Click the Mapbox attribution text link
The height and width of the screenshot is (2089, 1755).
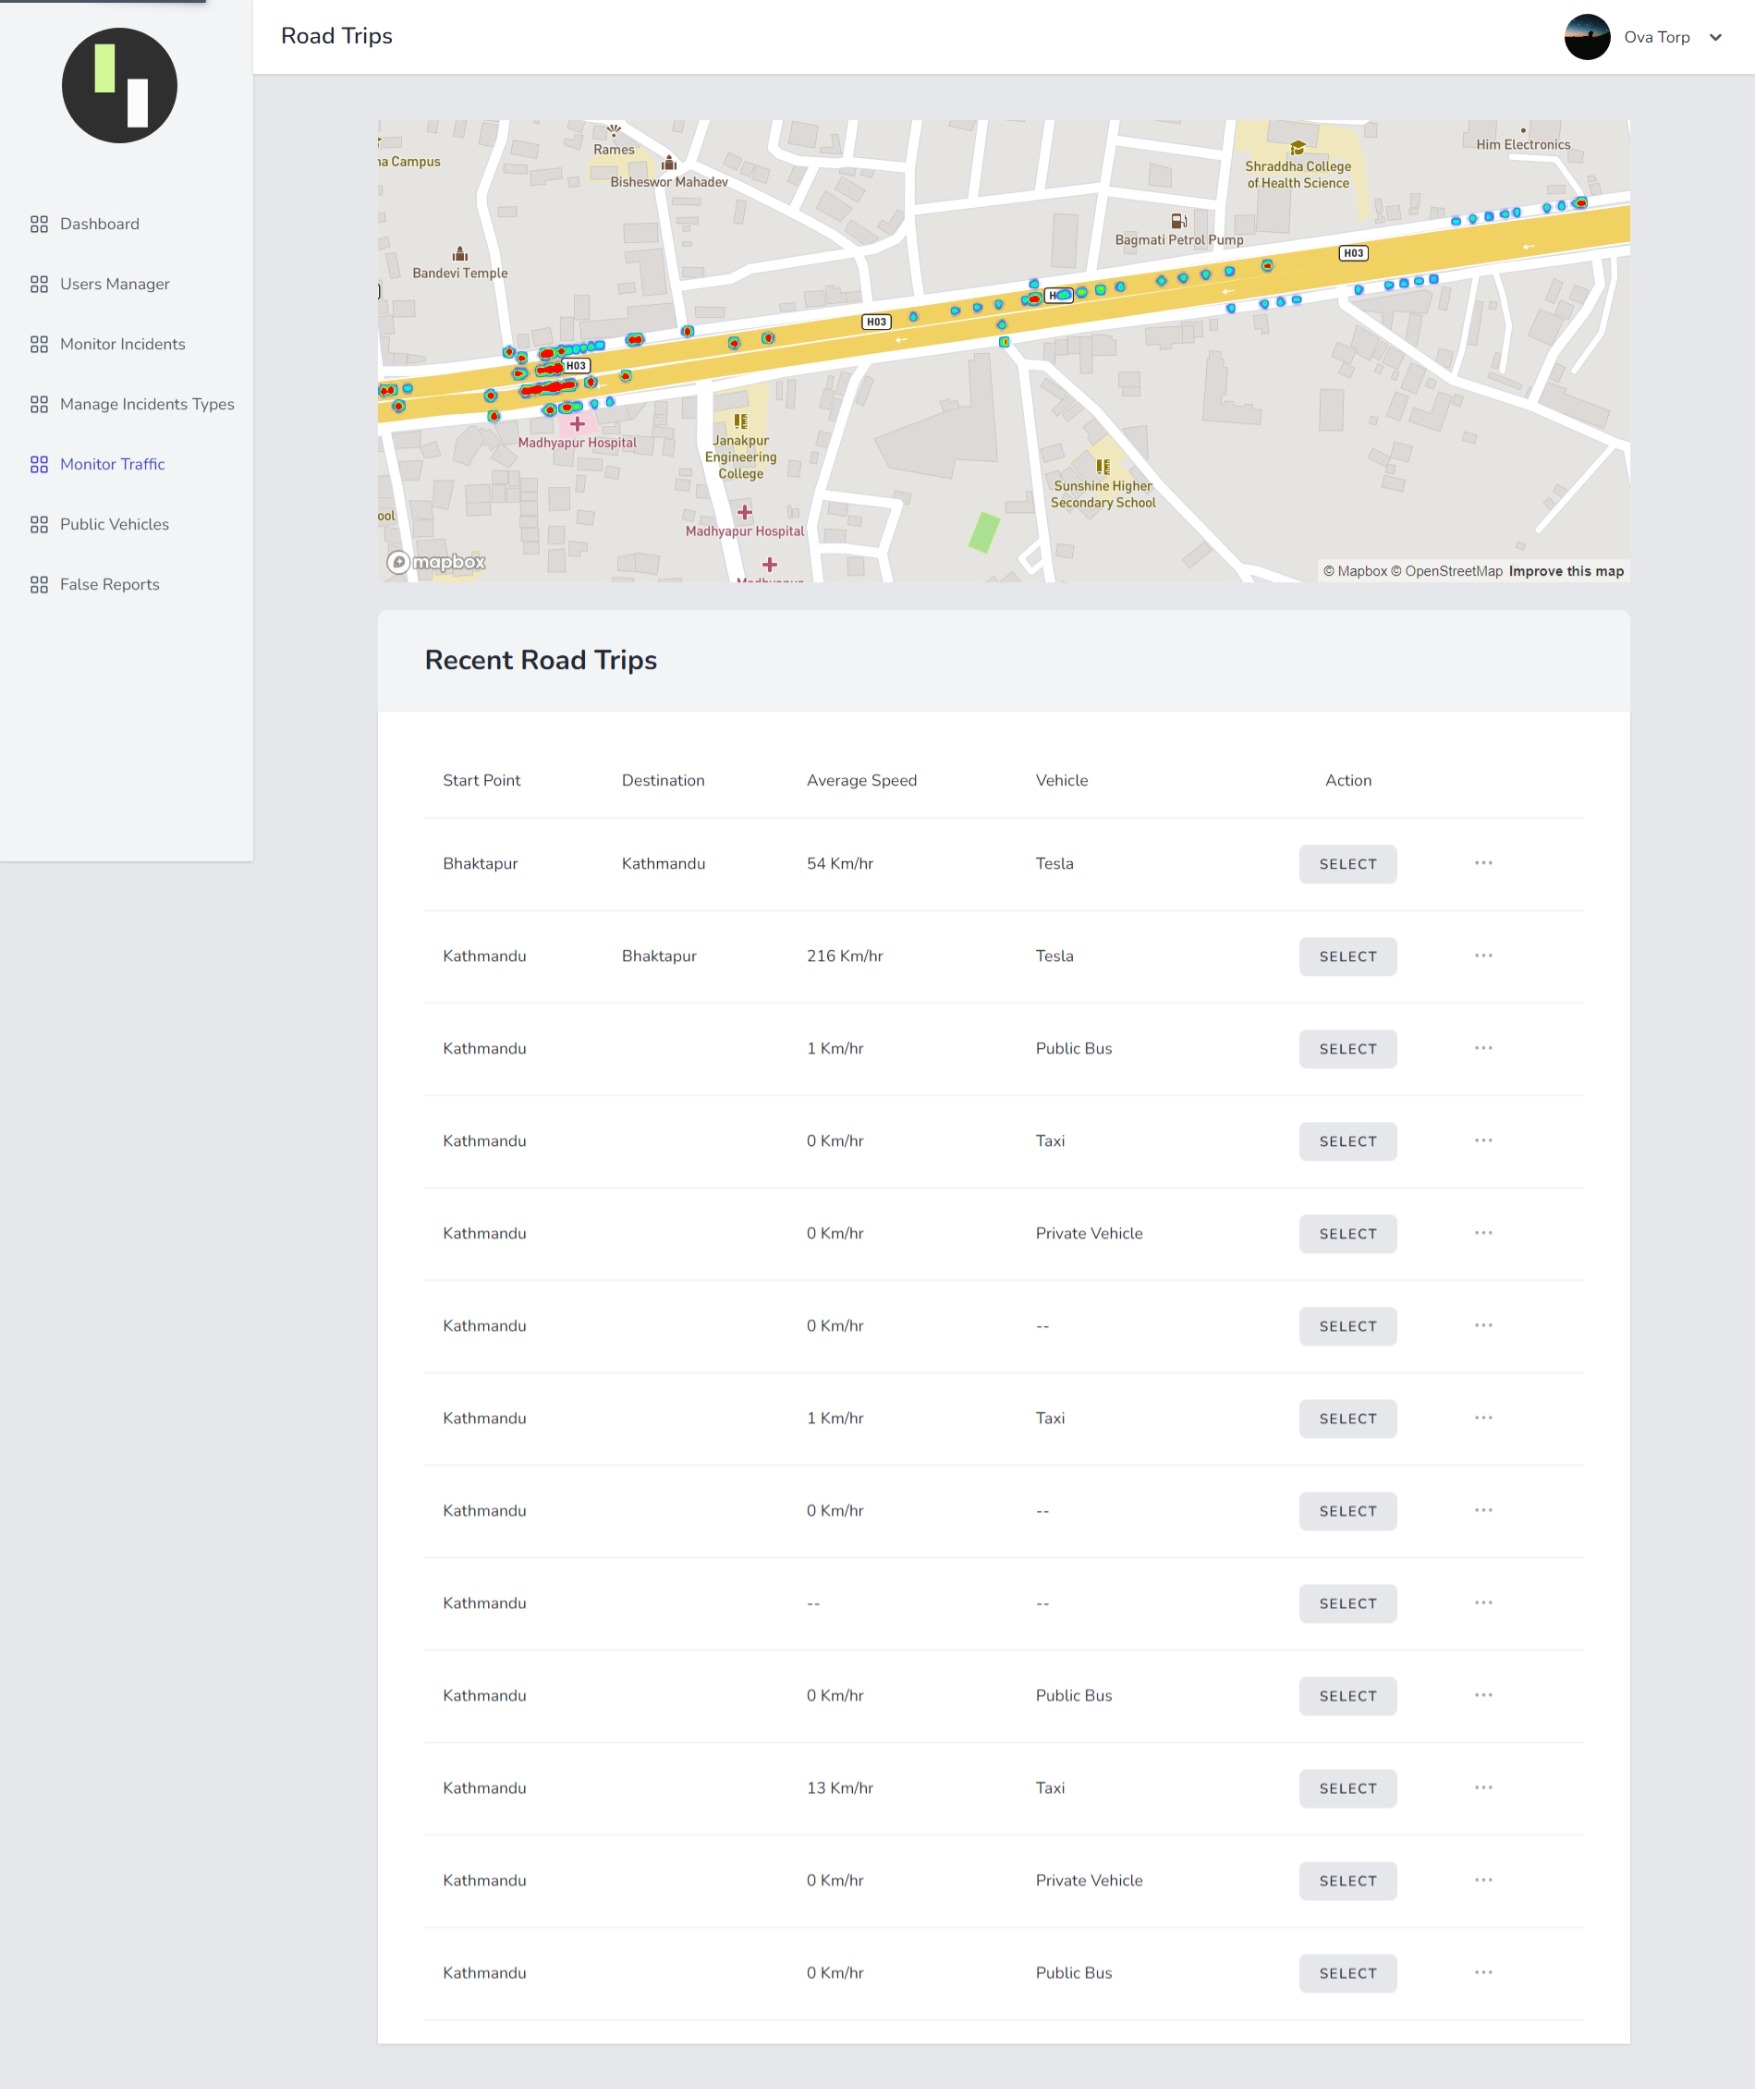coord(1355,571)
